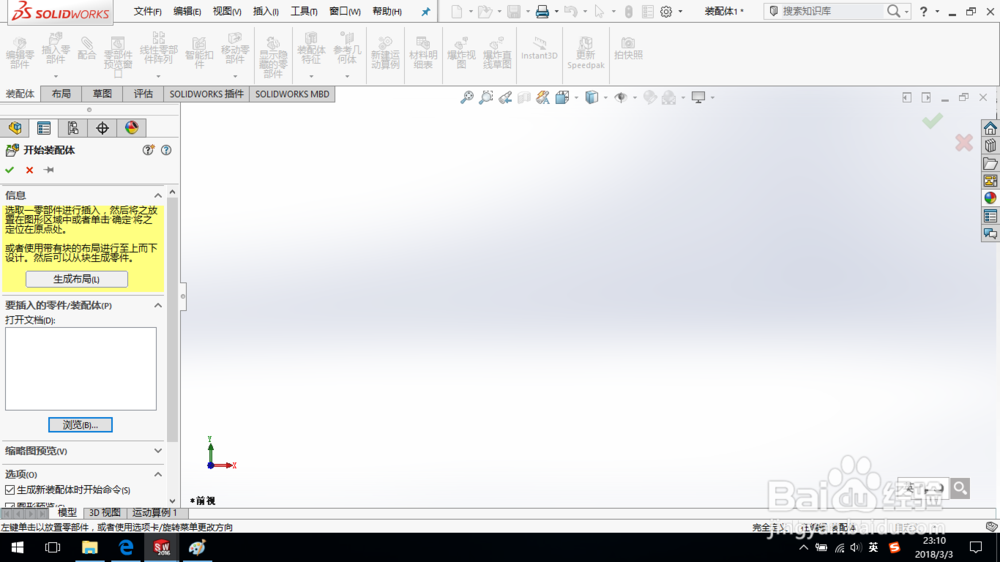Click the 显示隐藏的零部件 icon

click(x=273, y=57)
